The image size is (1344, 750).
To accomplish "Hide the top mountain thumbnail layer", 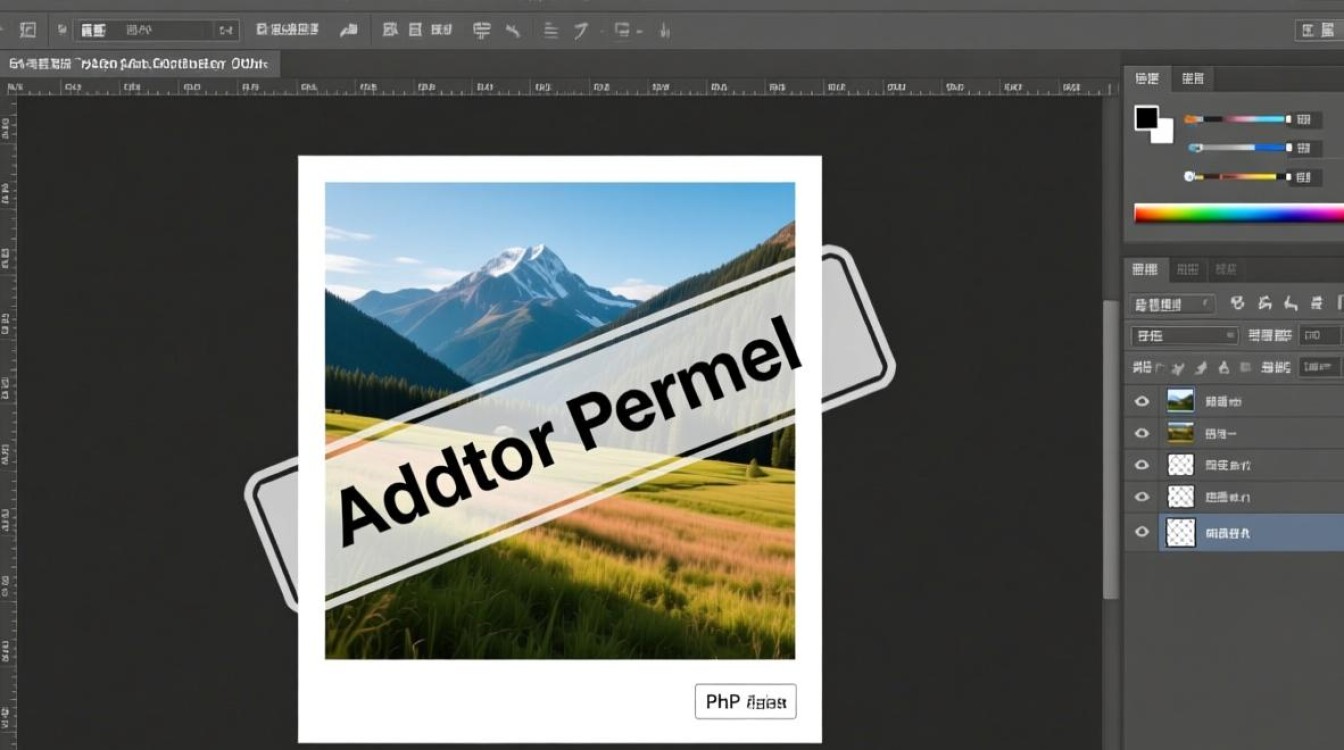I will click(1142, 402).
